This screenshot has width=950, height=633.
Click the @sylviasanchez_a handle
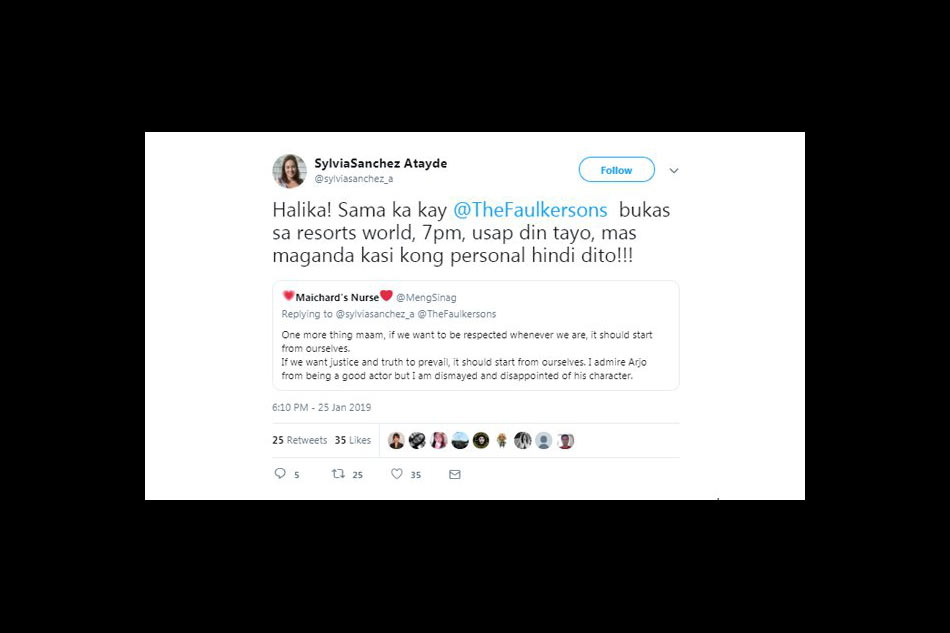coord(353,179)
